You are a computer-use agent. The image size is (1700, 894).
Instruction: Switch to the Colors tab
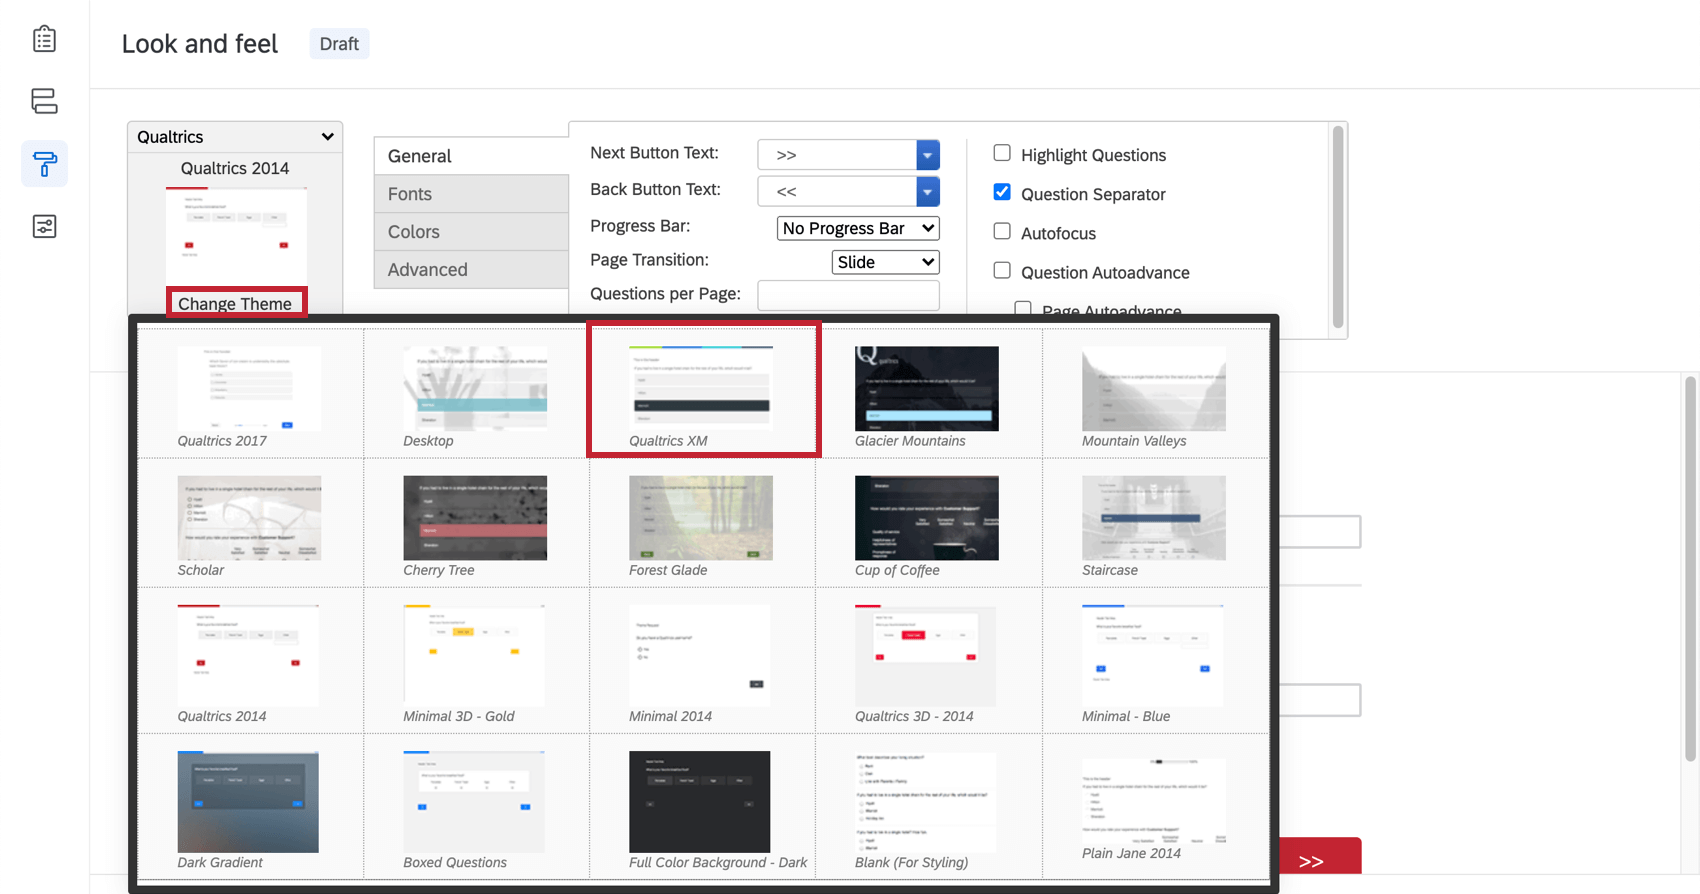point(471,232)
